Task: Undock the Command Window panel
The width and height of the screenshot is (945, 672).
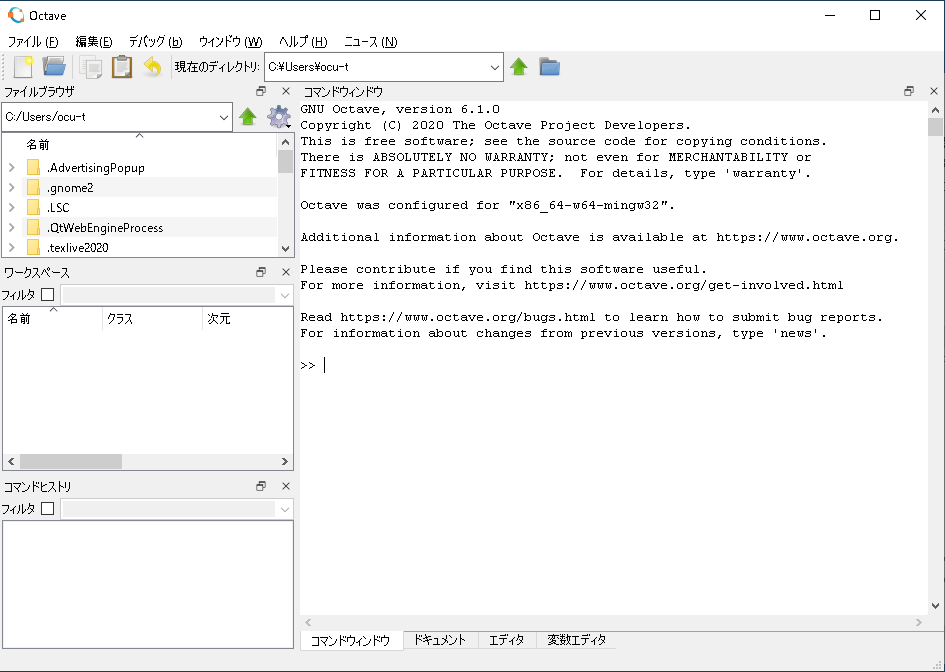Action: point(908,91)
